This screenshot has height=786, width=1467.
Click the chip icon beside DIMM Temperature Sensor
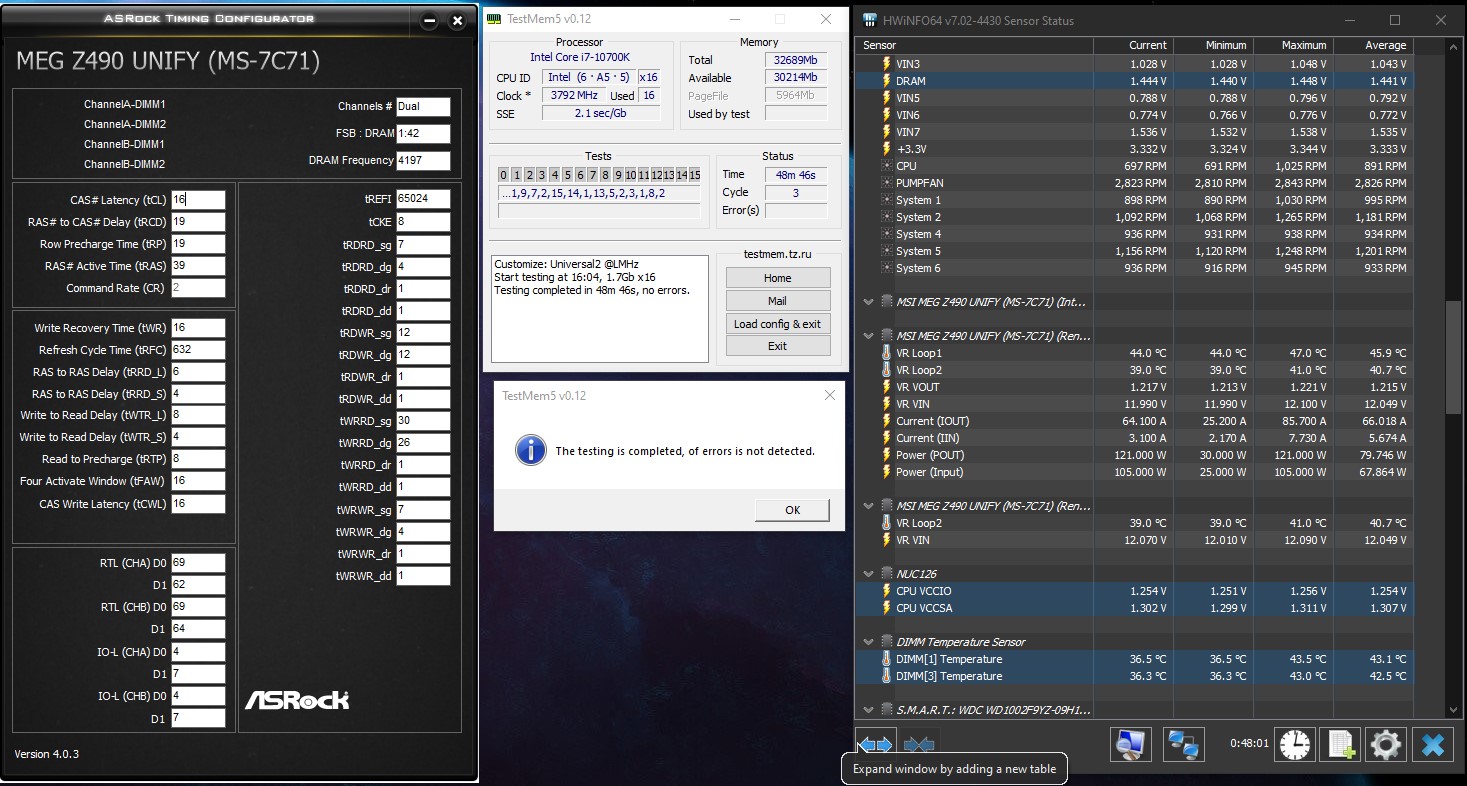(x=887, y=642)
